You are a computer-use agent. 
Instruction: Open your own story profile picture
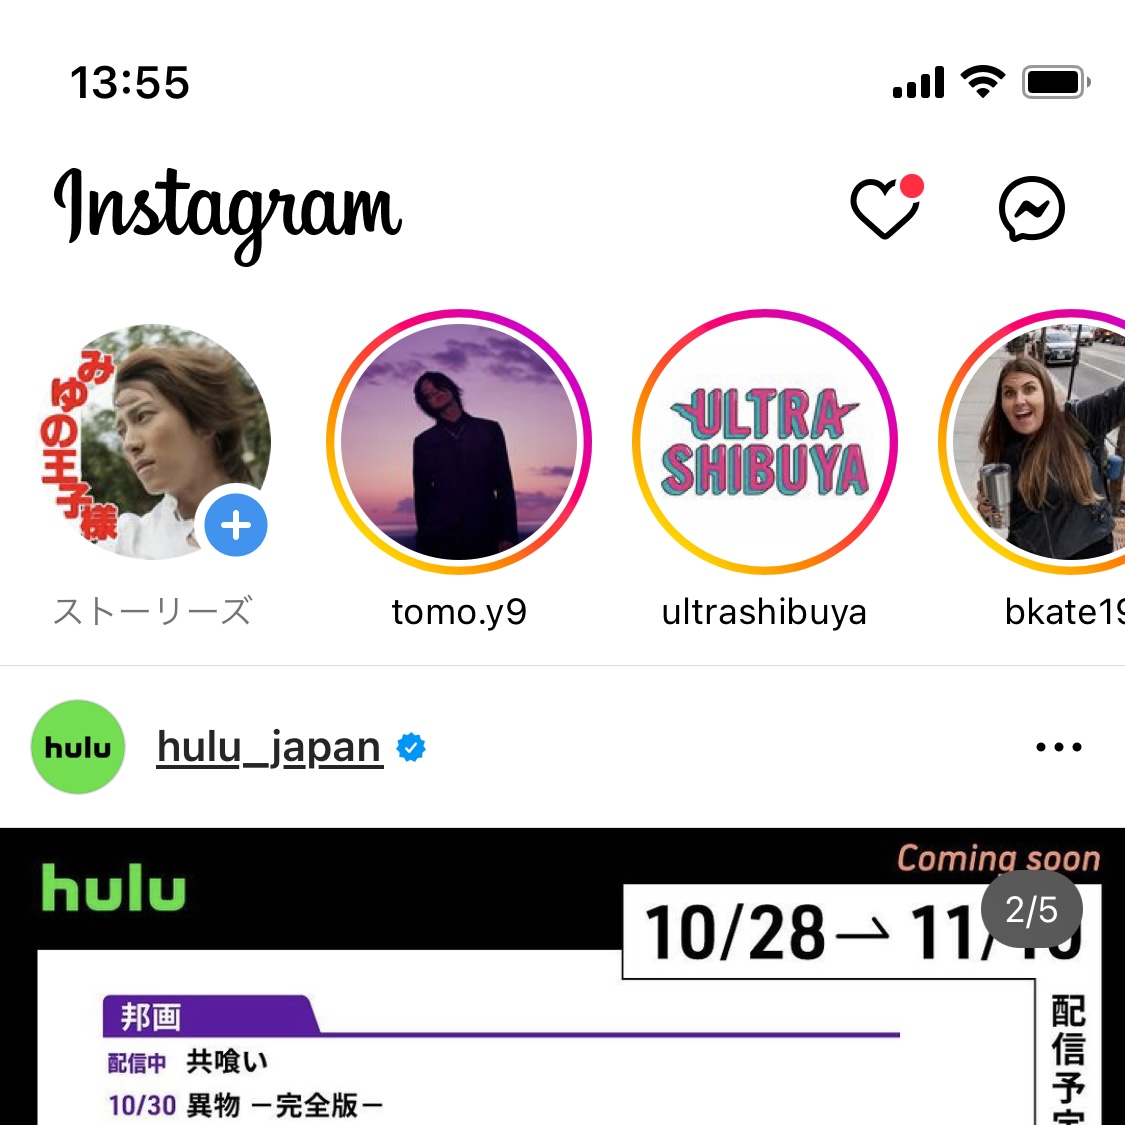(154, 441)
